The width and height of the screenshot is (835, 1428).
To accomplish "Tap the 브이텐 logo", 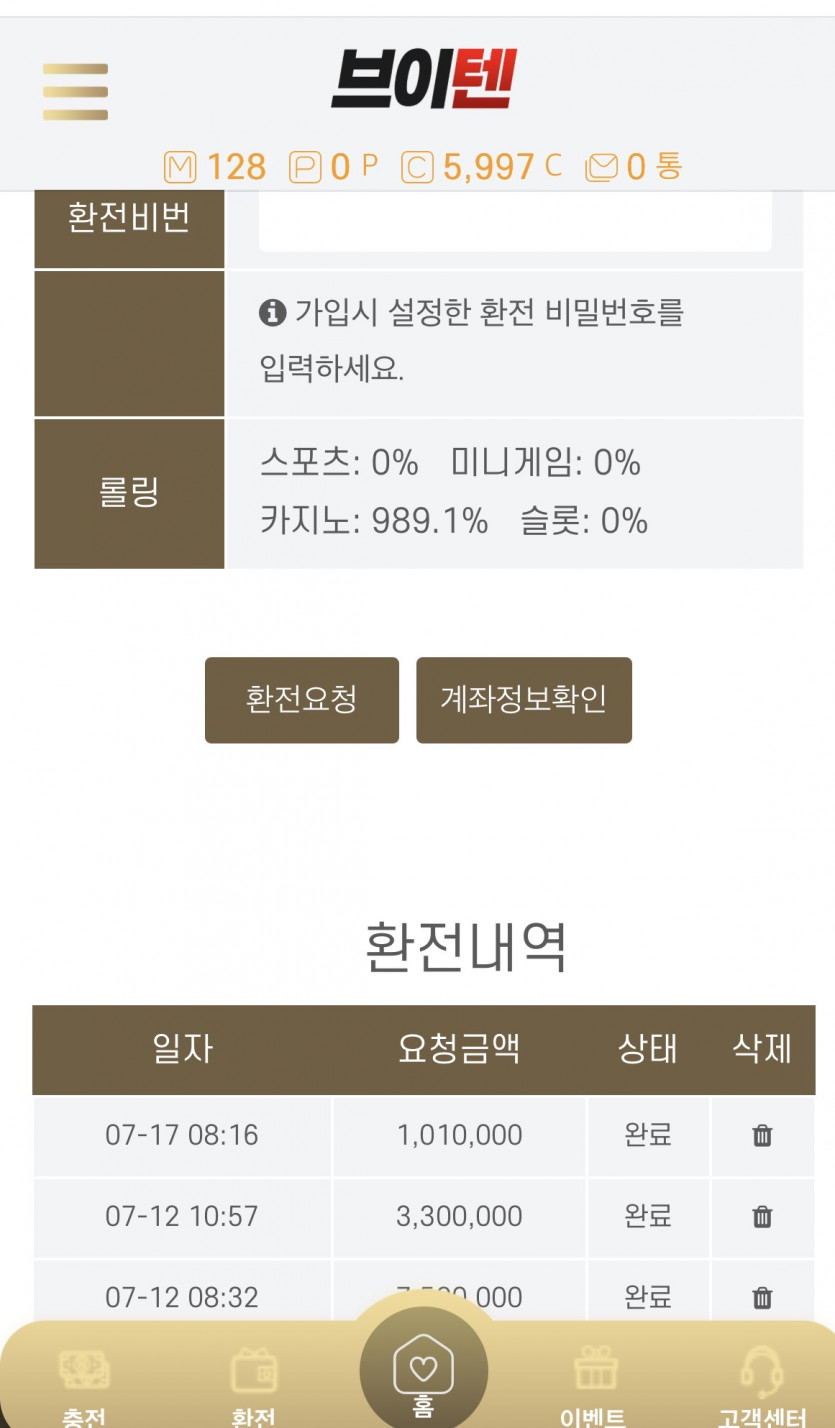I will tap(423, 79).
